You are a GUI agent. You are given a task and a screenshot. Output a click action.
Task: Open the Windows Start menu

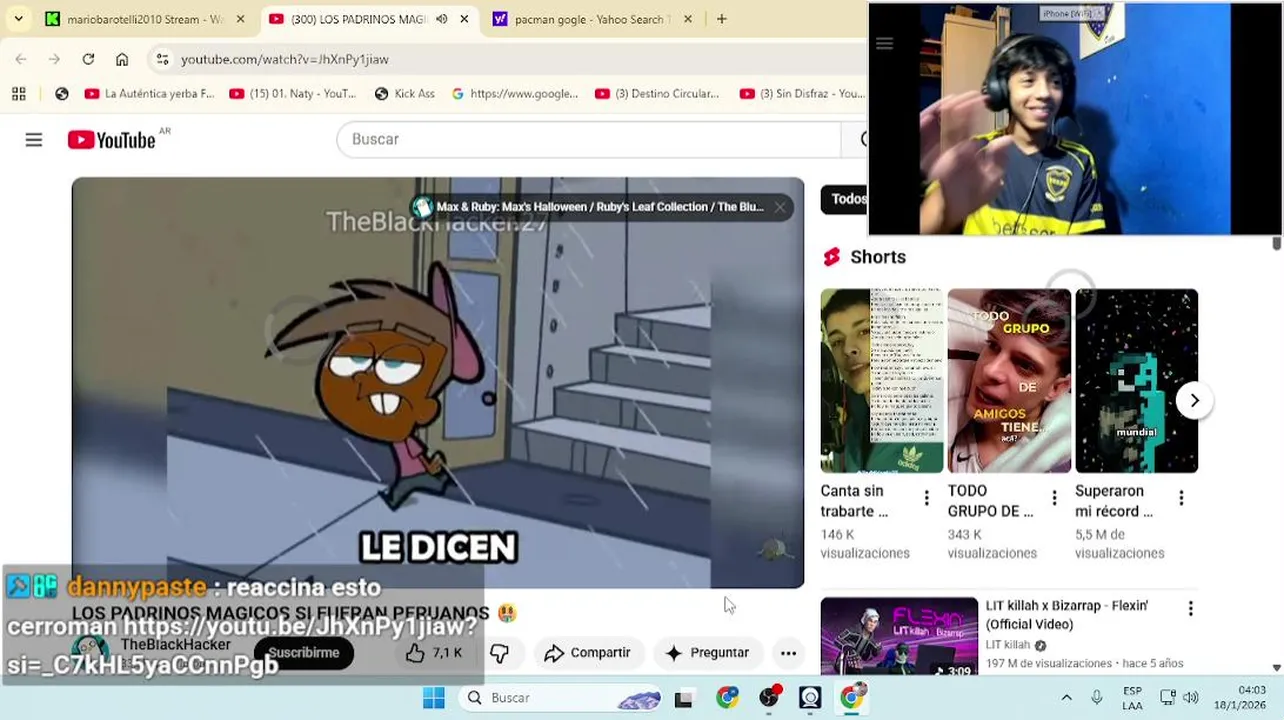tap(434, 698)
